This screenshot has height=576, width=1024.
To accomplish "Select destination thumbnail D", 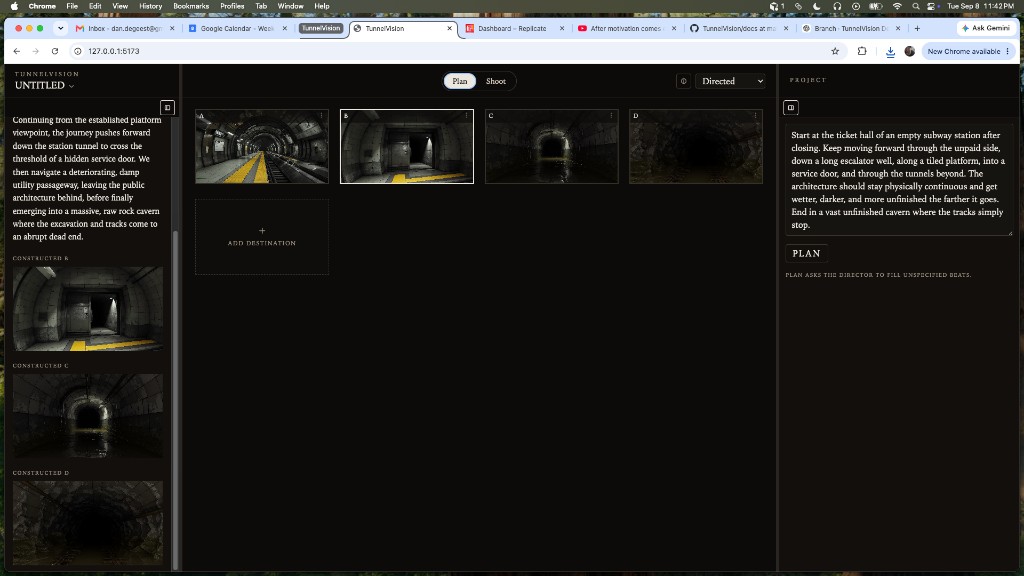I will point(696,146).
